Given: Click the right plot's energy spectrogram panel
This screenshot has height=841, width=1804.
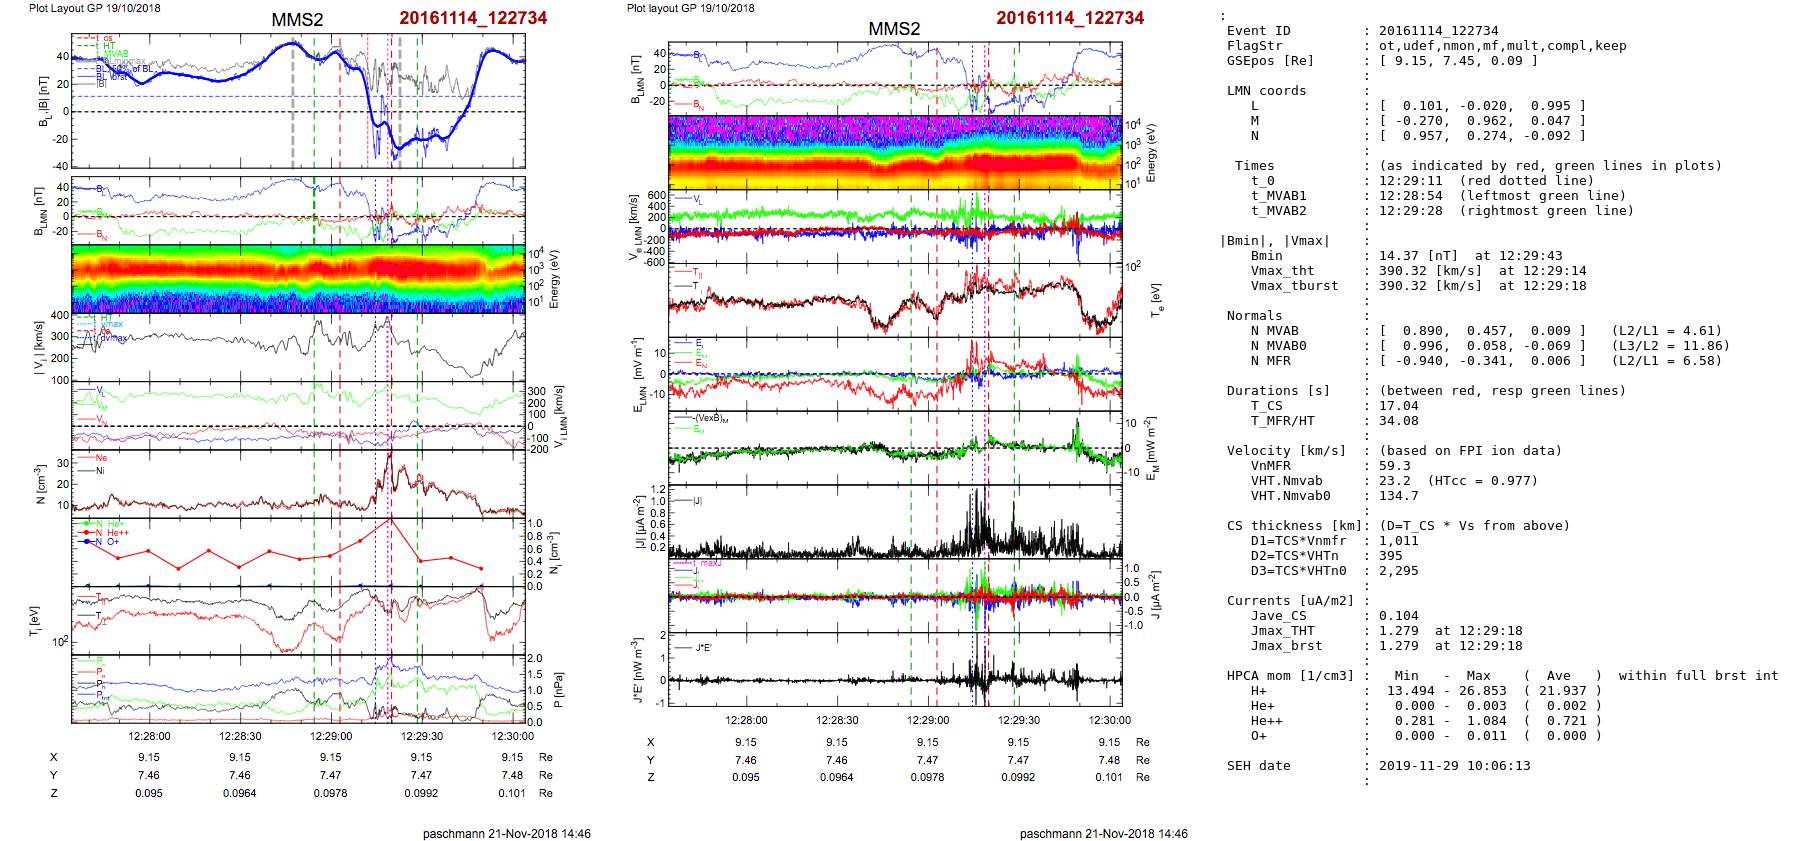Looking at the screenshot, I should click(895, 152).
